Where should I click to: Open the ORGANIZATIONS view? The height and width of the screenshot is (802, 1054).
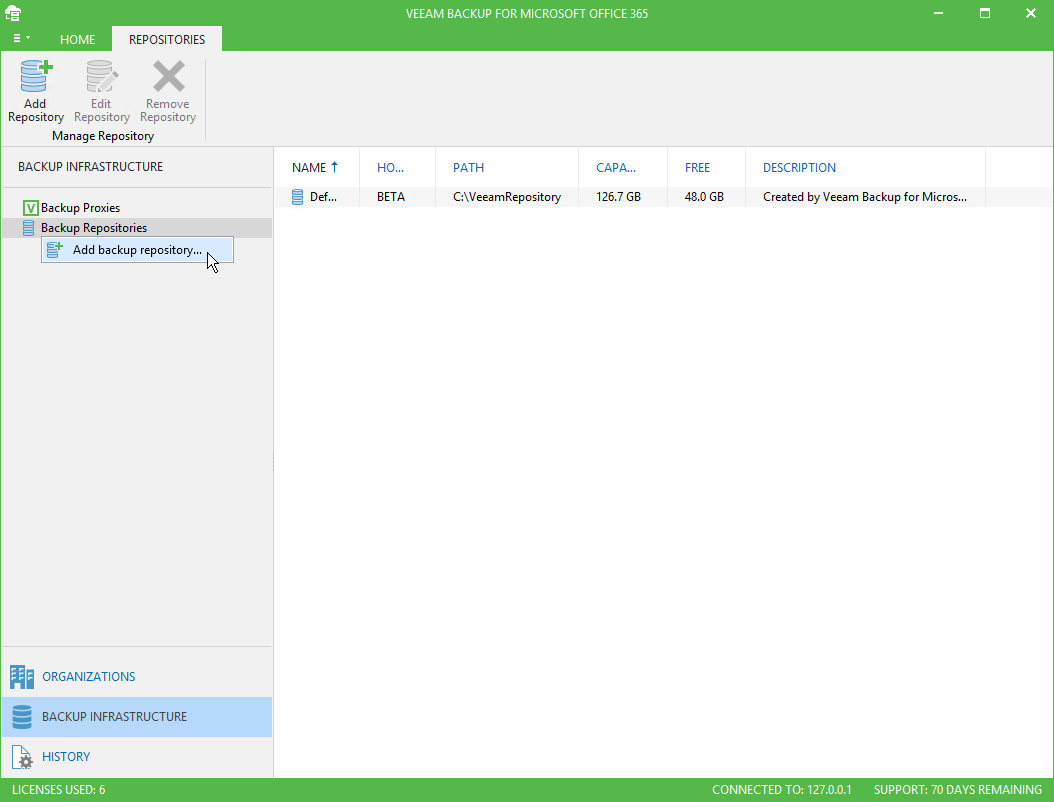tap(137, 677)
